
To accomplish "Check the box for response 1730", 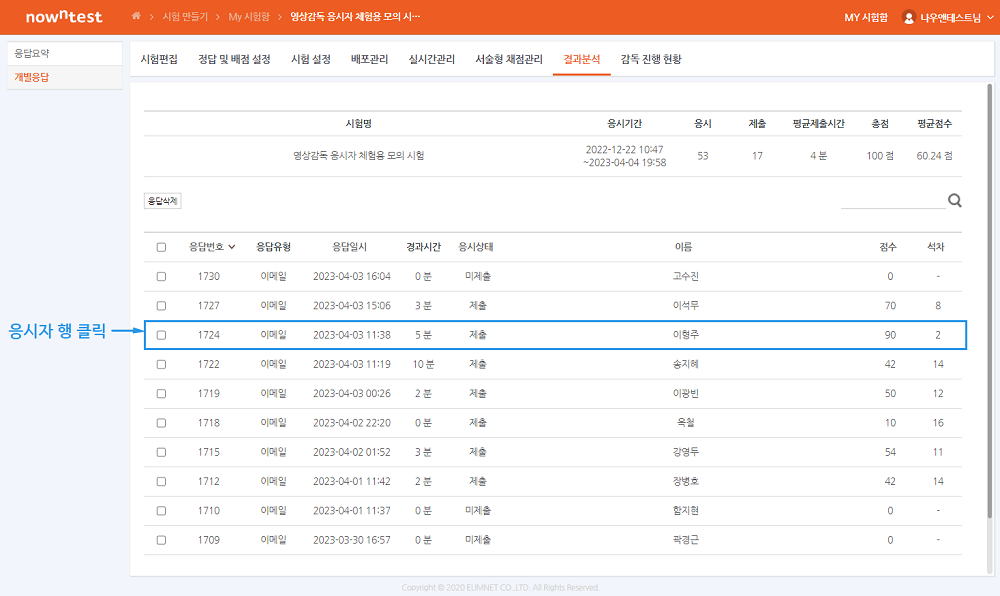I will click(x=161, y=277).
